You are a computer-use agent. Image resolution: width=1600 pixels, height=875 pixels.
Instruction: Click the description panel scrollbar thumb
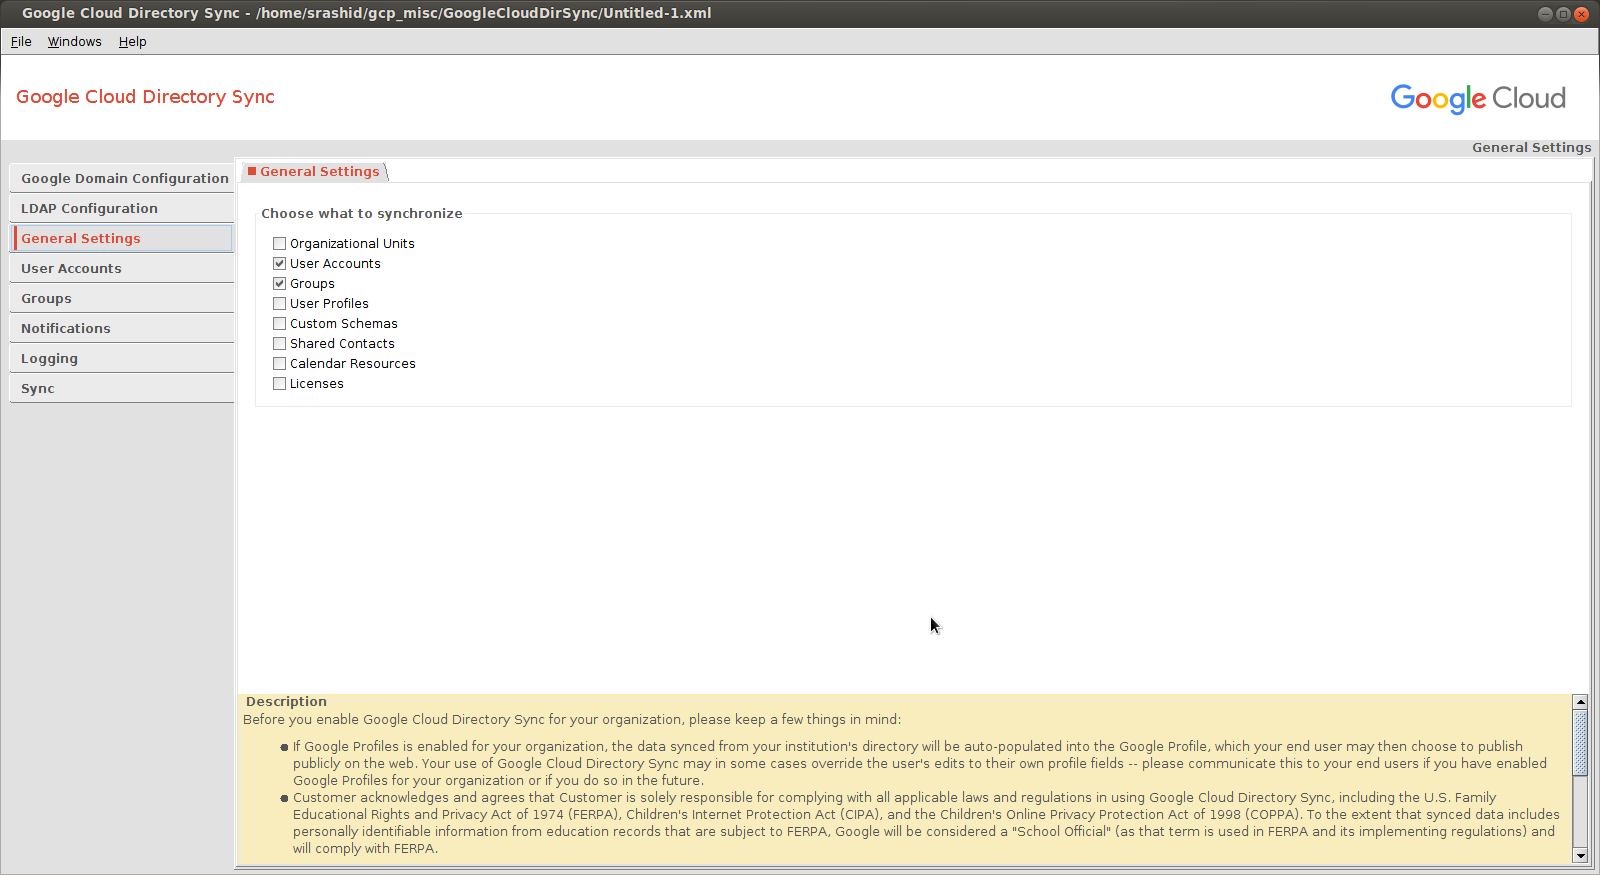pyautogui.click(x=1580, y=742)
